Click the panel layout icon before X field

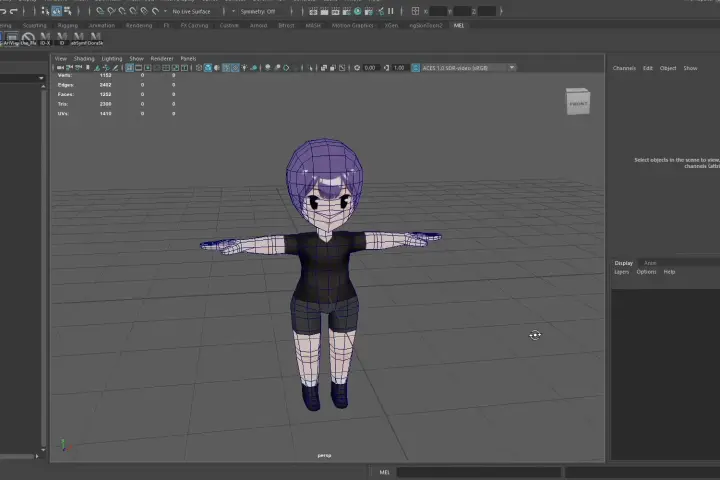point(415,11)
